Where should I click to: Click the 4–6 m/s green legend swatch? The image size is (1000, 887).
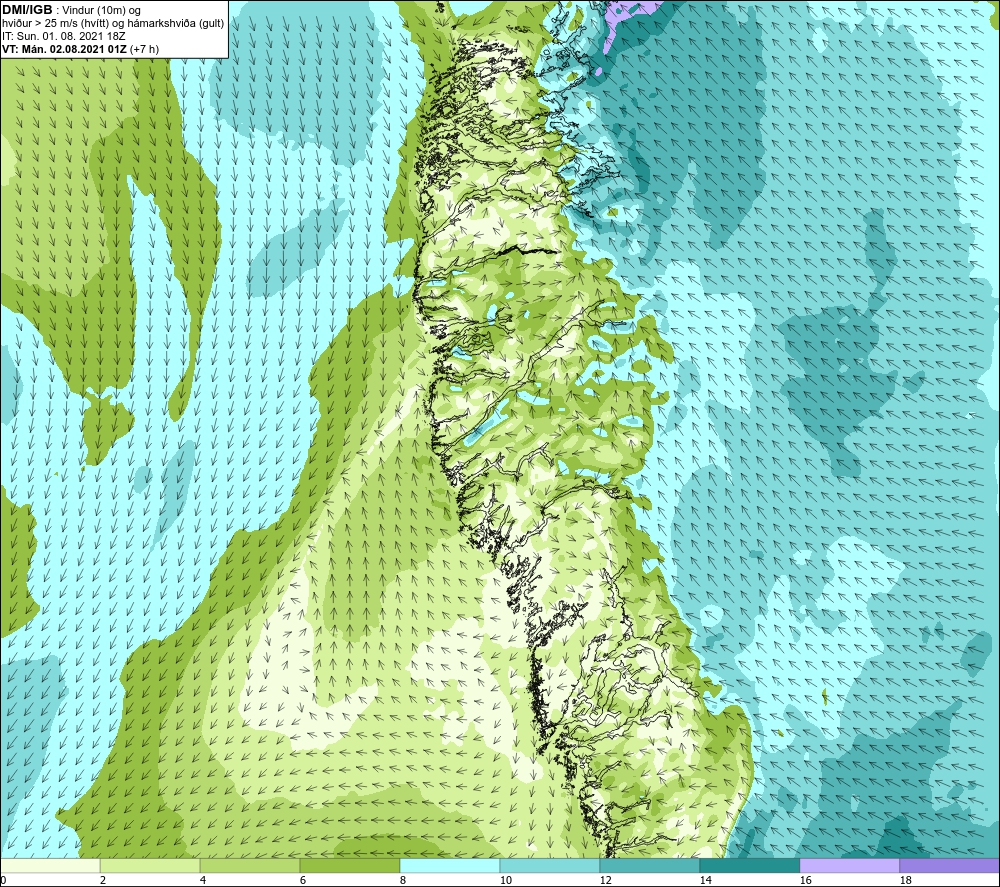(x=249, y=865)
